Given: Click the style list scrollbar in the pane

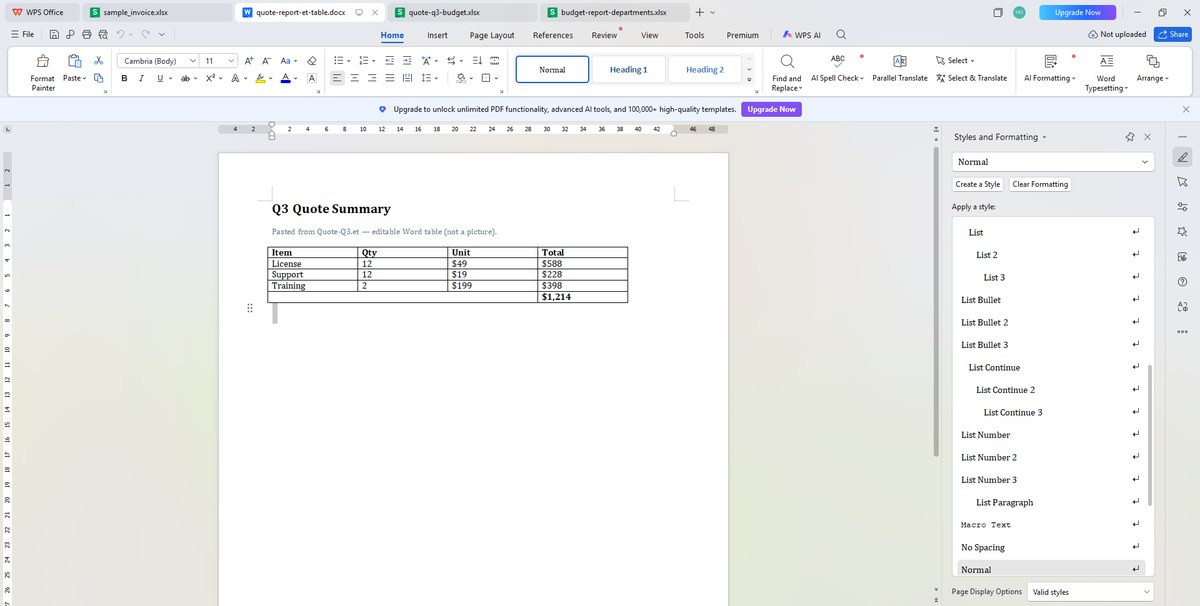Looking at the screenshot, I should [x=1150, y=435].
